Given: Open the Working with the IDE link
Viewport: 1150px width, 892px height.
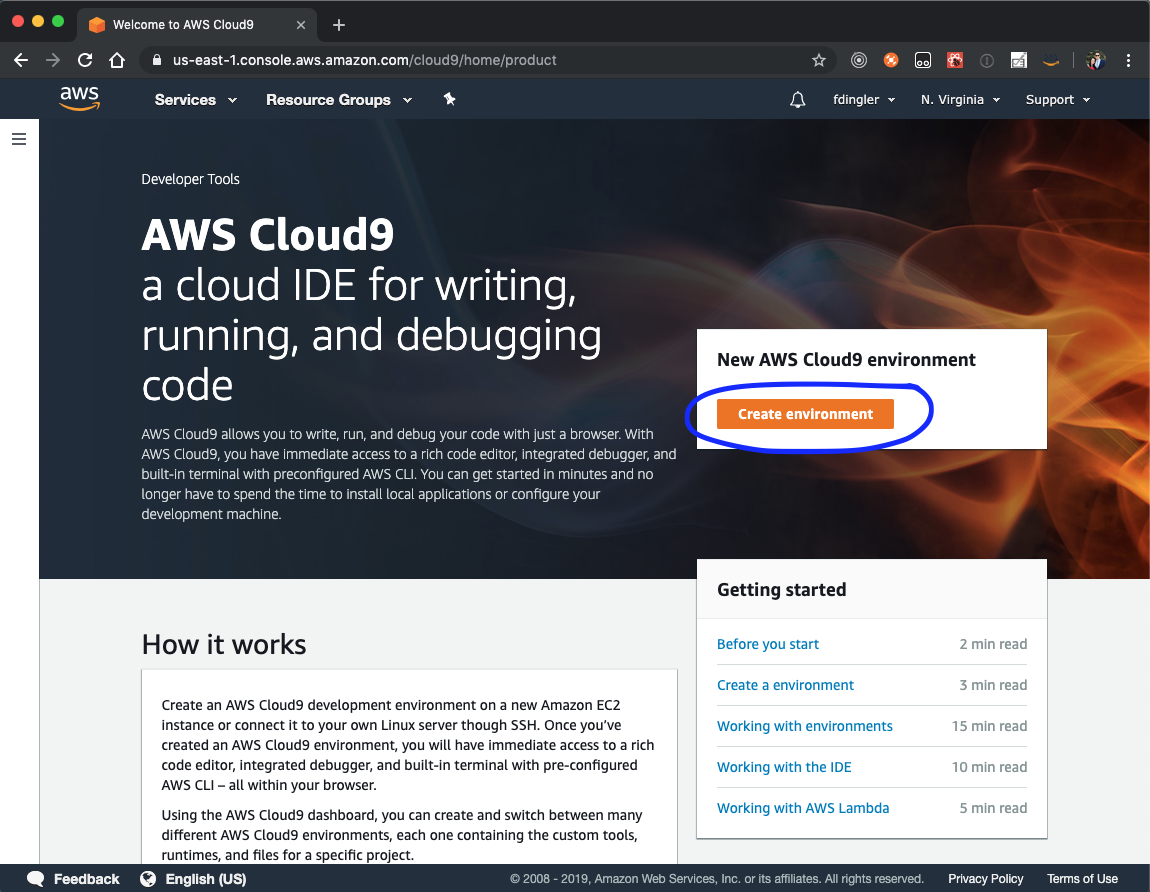Looking at the screenshot, I should tap(784, 767).
